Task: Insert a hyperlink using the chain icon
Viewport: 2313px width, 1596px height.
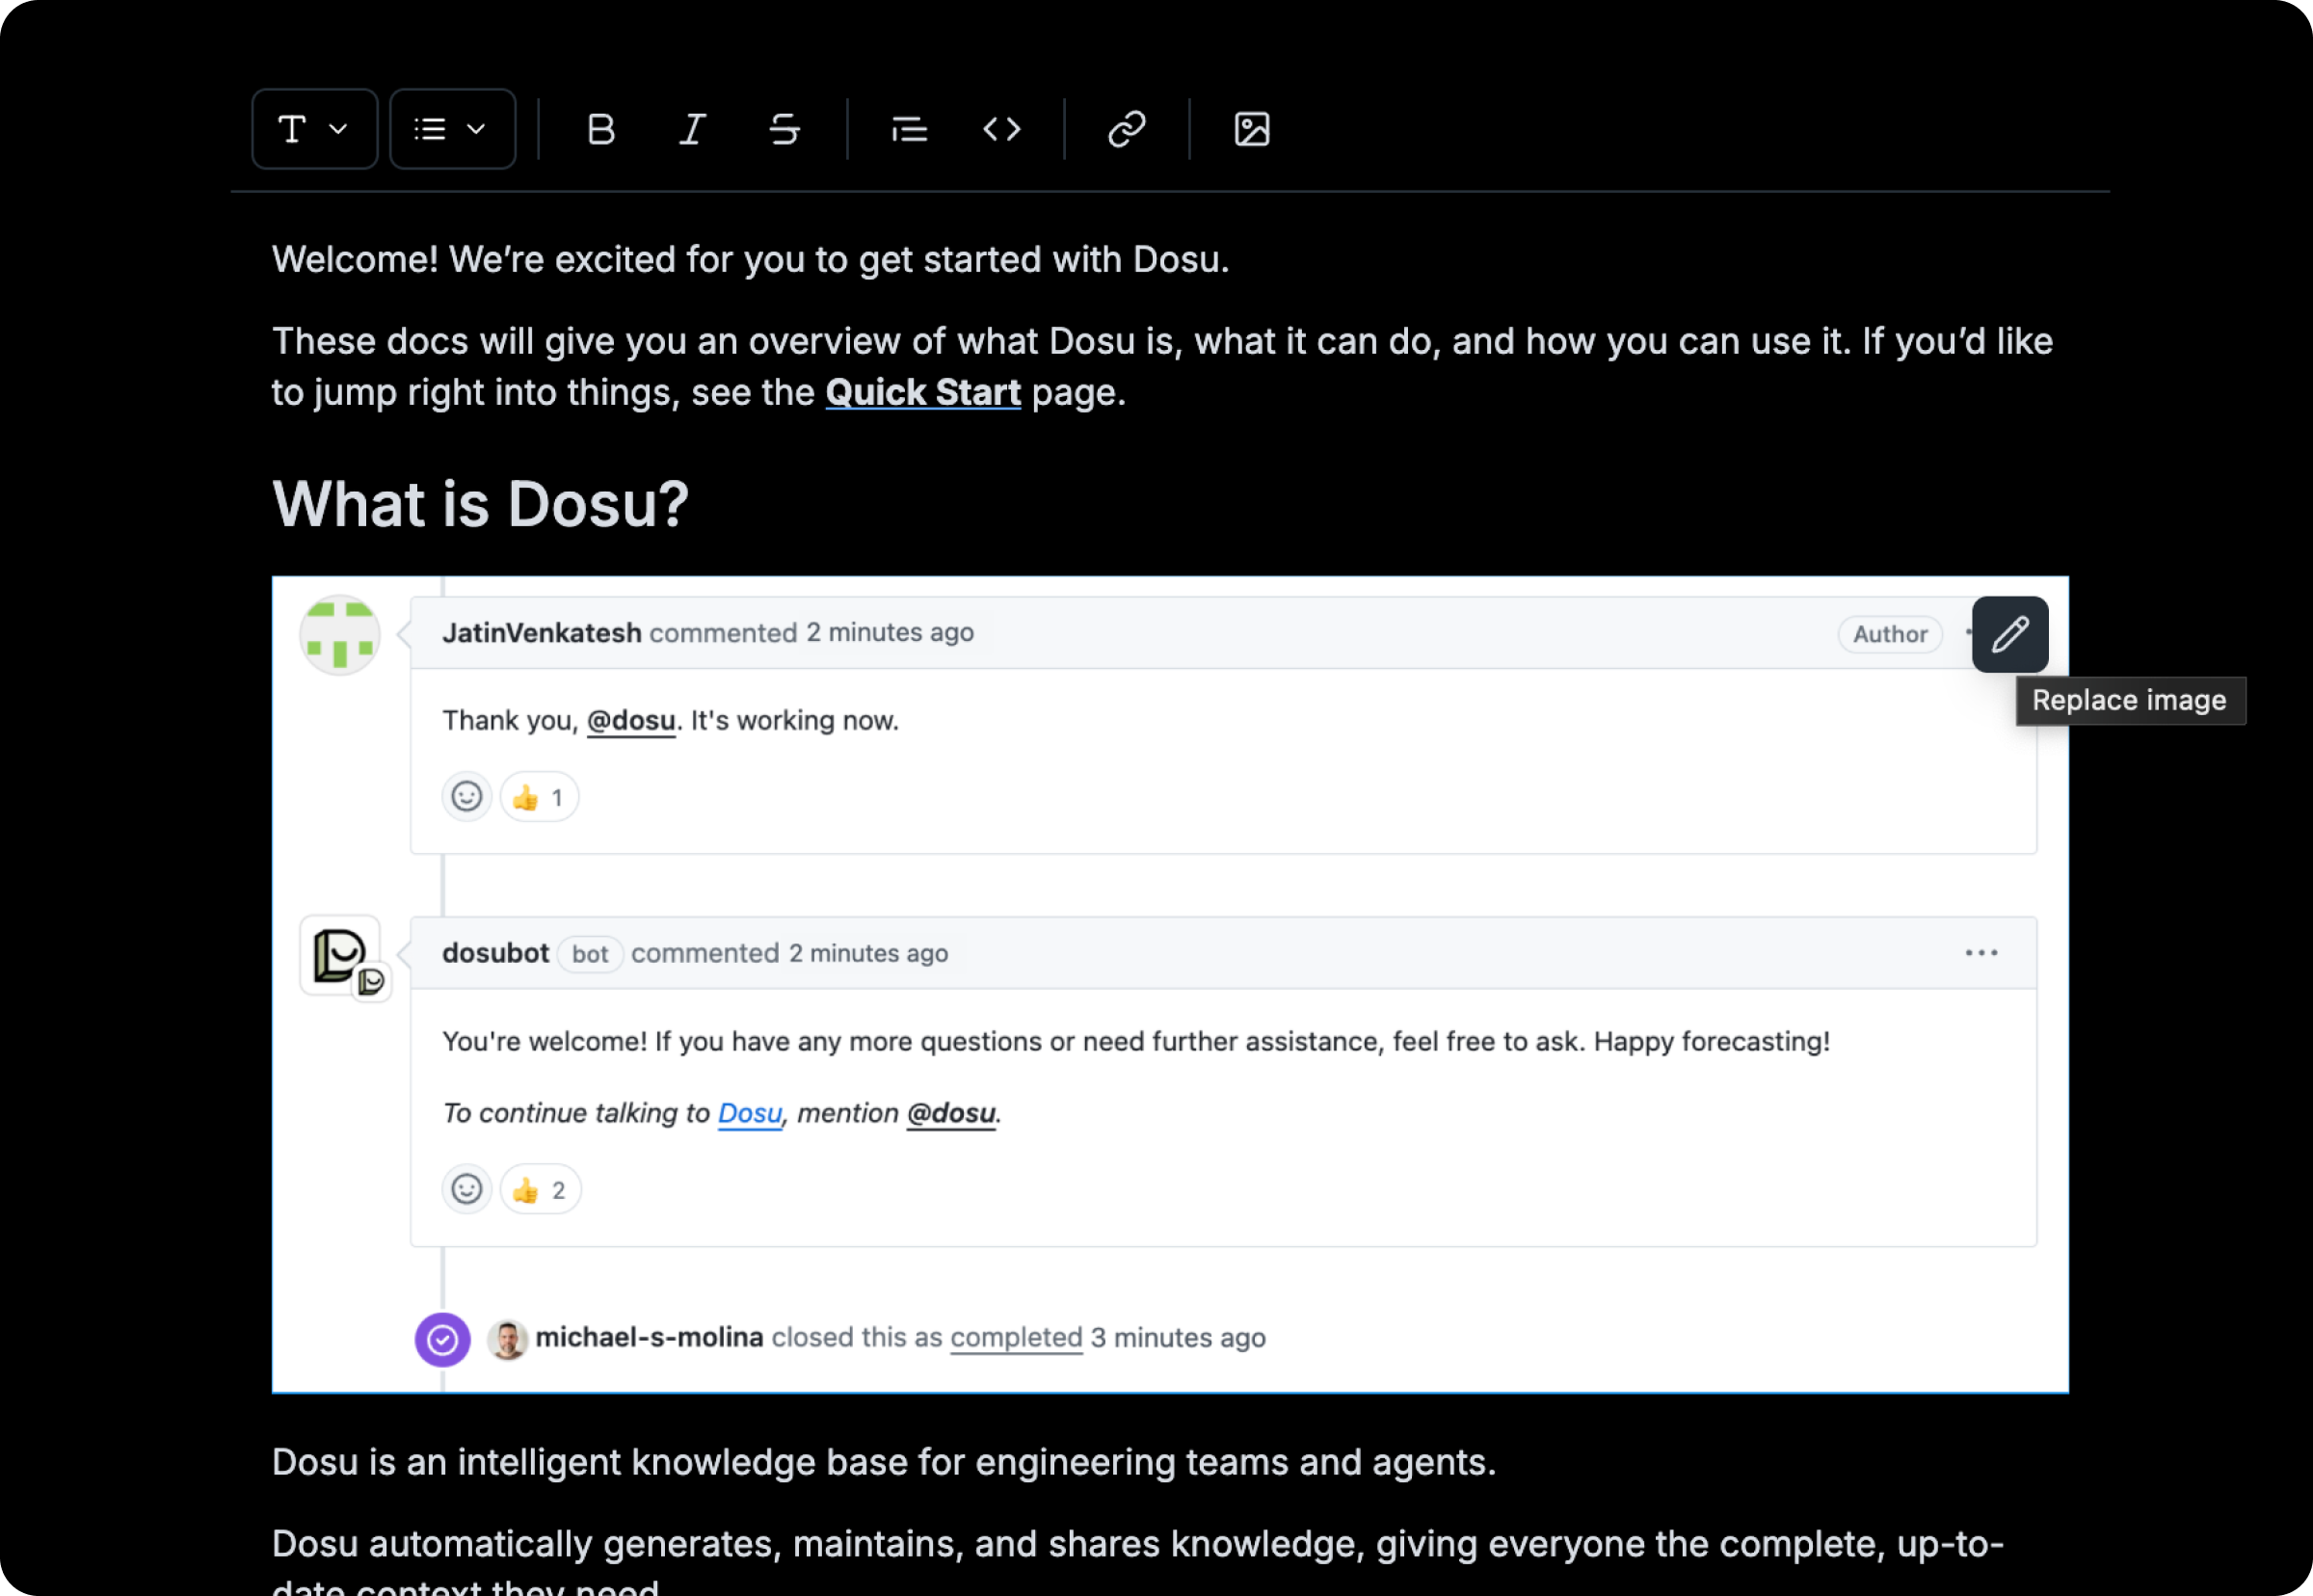Action: [x=1125, y=128]
